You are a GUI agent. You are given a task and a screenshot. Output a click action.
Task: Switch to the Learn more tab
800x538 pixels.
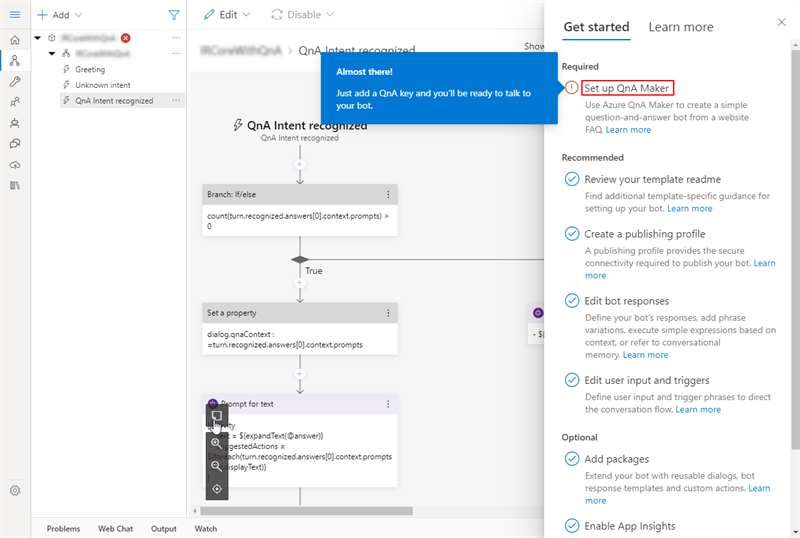(681, 27)
